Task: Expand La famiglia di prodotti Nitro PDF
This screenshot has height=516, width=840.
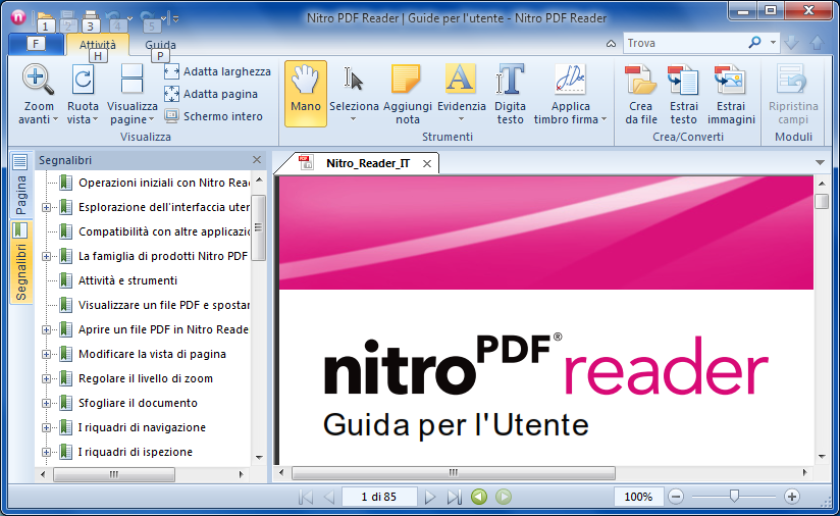Action: point(47,256)
